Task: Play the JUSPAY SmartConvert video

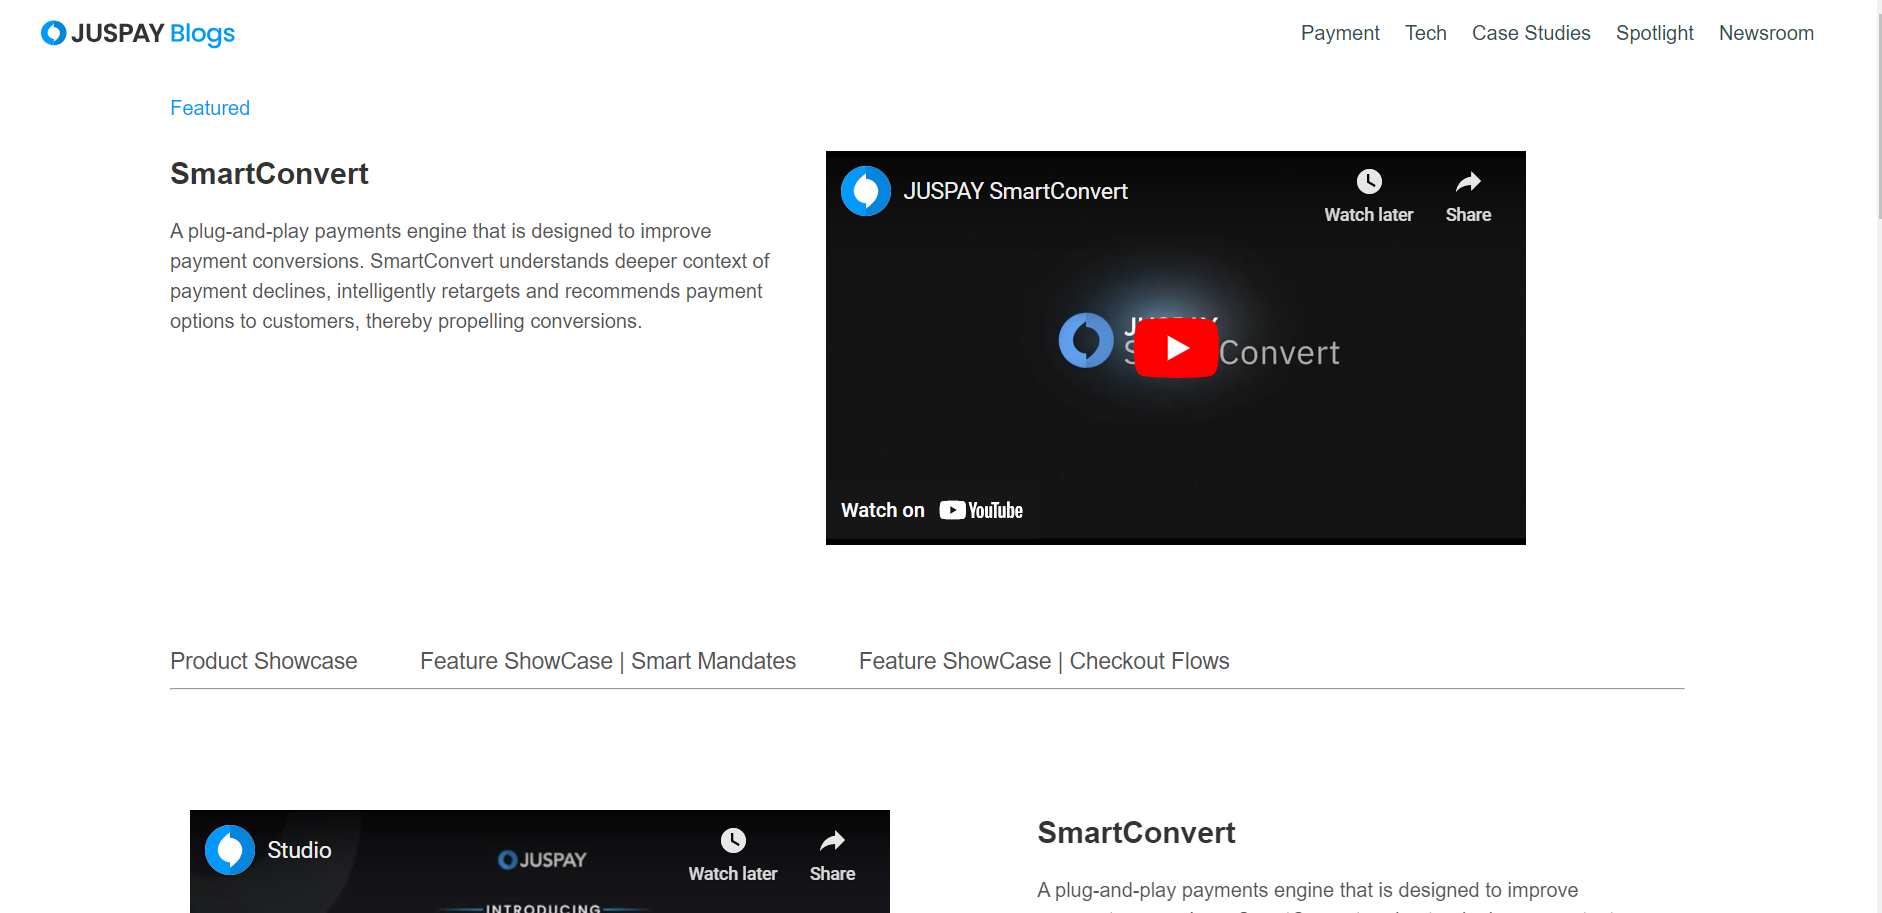Action: [x=1176, y=347]
